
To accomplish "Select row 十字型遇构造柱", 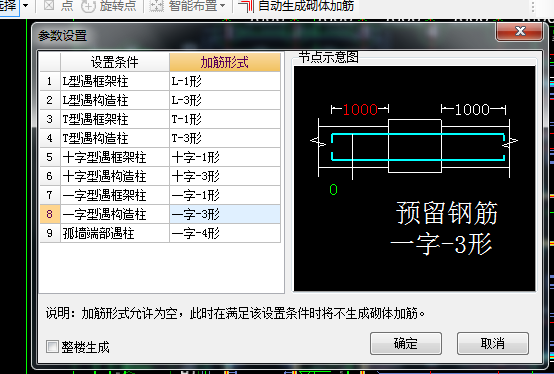I will coord(115,176).
